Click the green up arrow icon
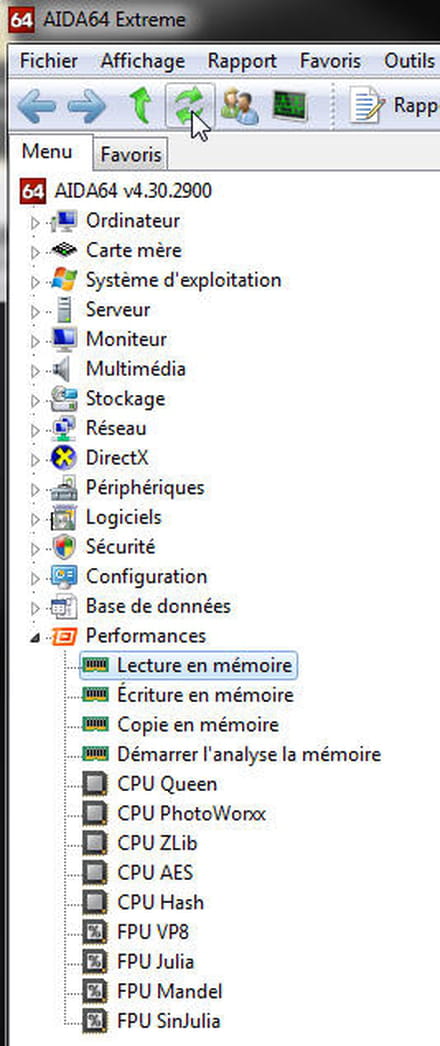Screen dimensions: 440x1046 (140, 106)
